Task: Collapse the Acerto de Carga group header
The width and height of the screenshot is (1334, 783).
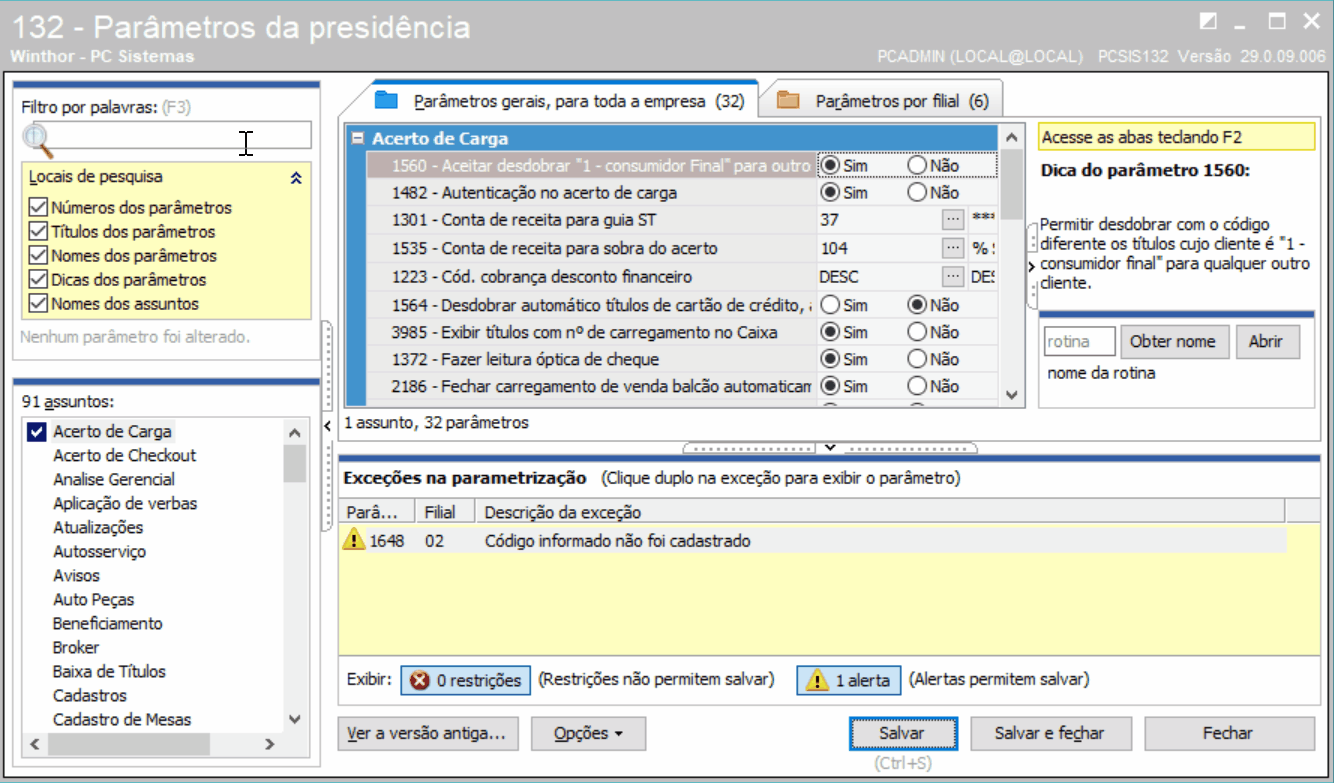Action: [x=357, y=139]
